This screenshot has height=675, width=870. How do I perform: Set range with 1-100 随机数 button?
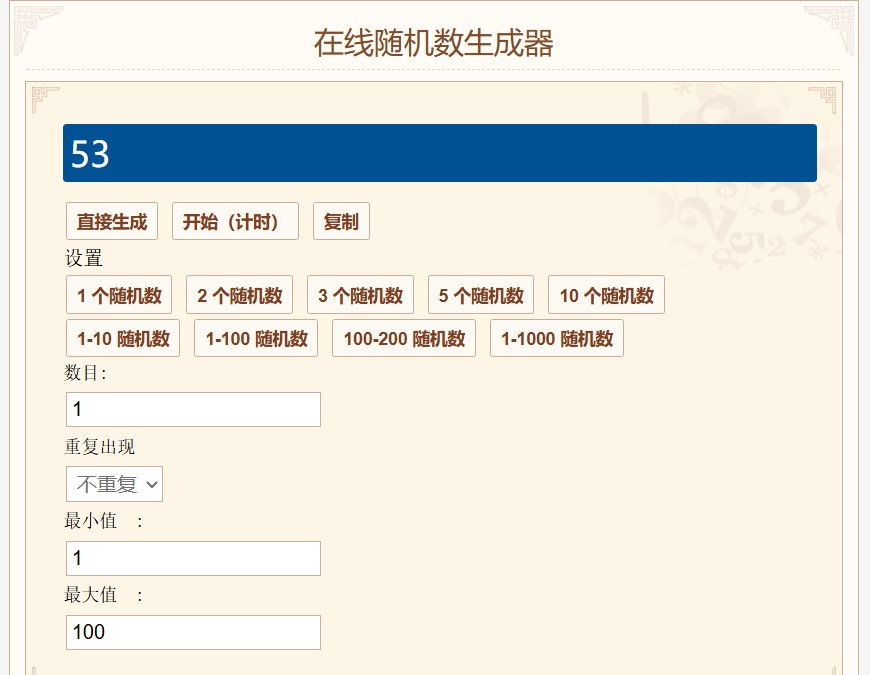(256, 338)
